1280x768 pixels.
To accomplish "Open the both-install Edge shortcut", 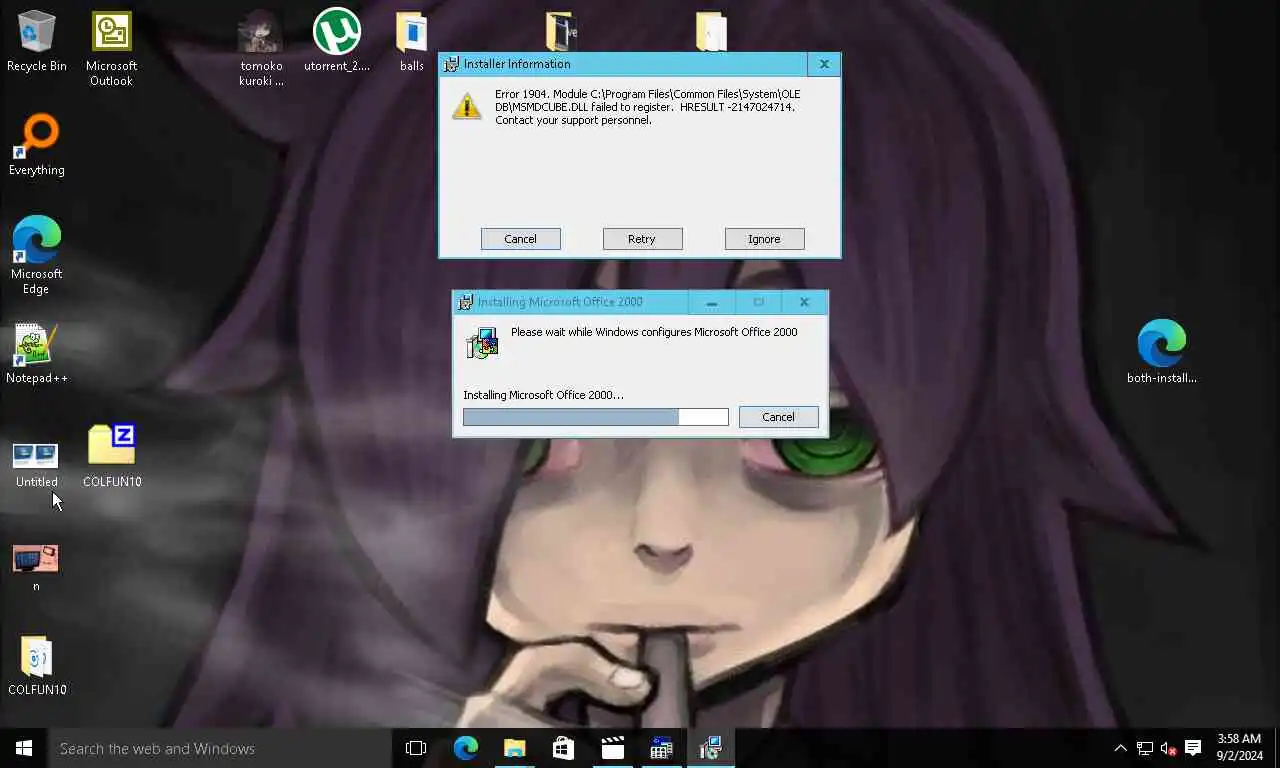I will coord(1161,352).
